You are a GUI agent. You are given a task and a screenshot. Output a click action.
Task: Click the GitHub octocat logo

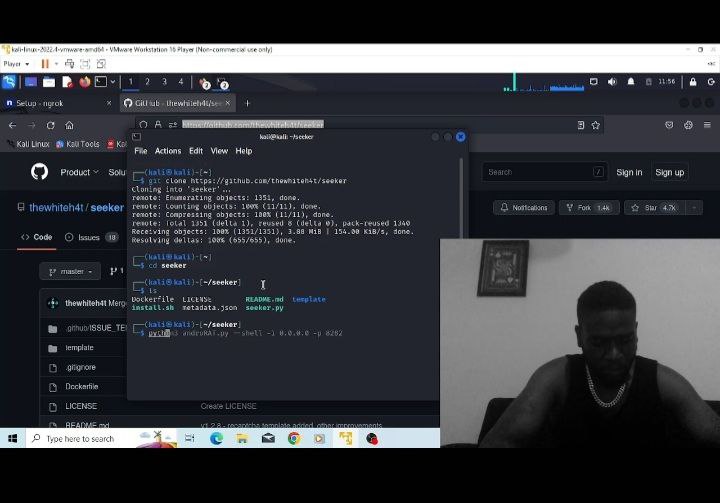pos(39,172)
